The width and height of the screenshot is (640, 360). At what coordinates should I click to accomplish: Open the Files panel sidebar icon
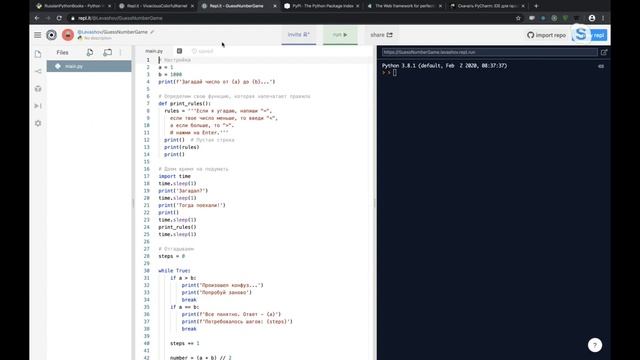(38, 54)
